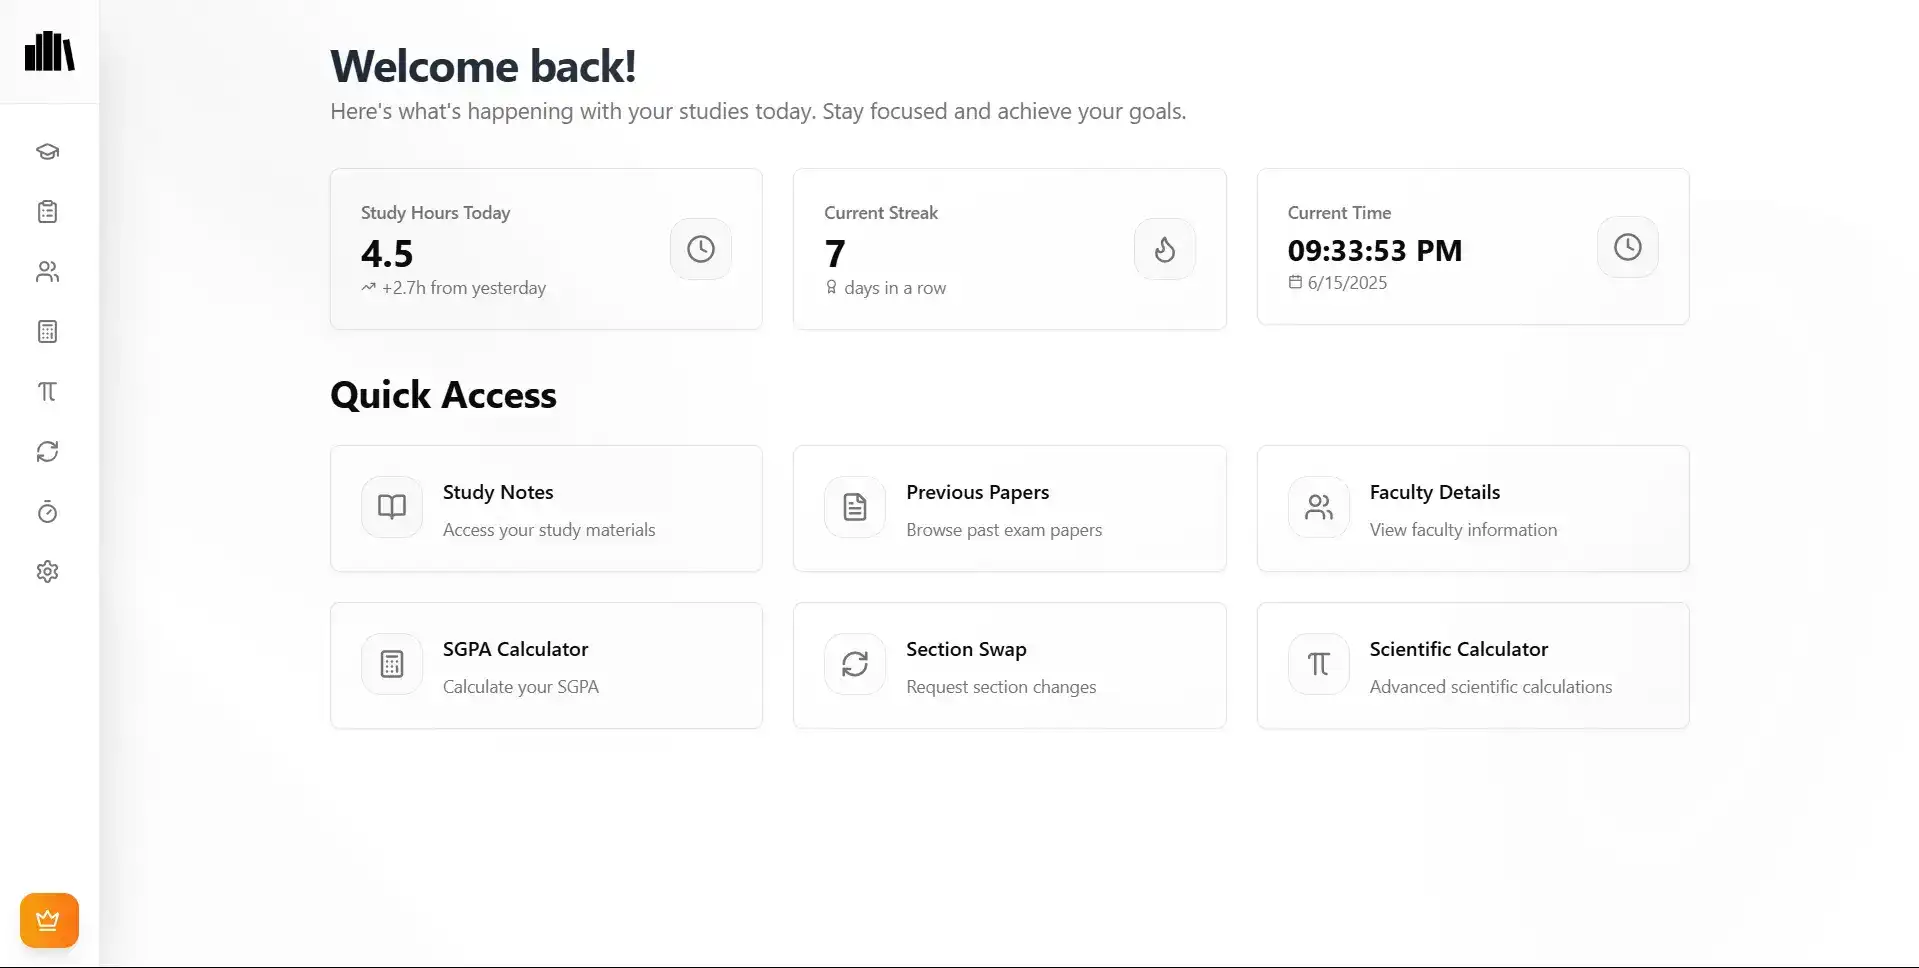Open the clipboard notes icon in sidebar

[x=47, y=211]
